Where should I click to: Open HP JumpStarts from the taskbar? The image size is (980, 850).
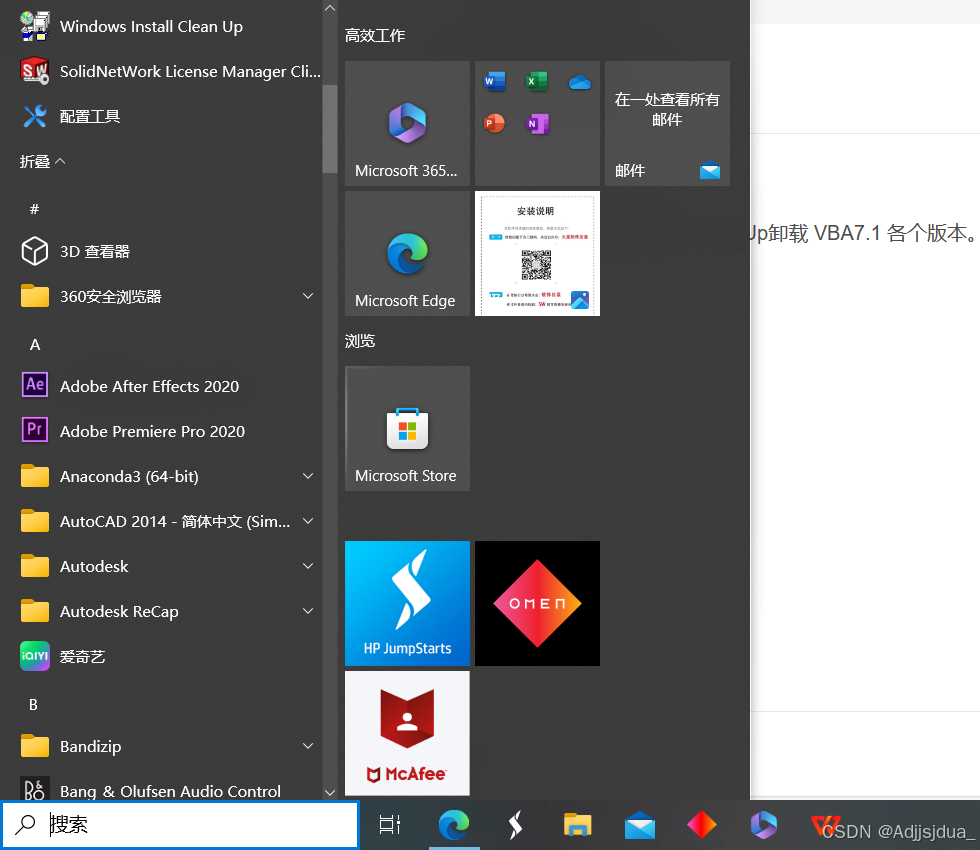pos(516,825)
